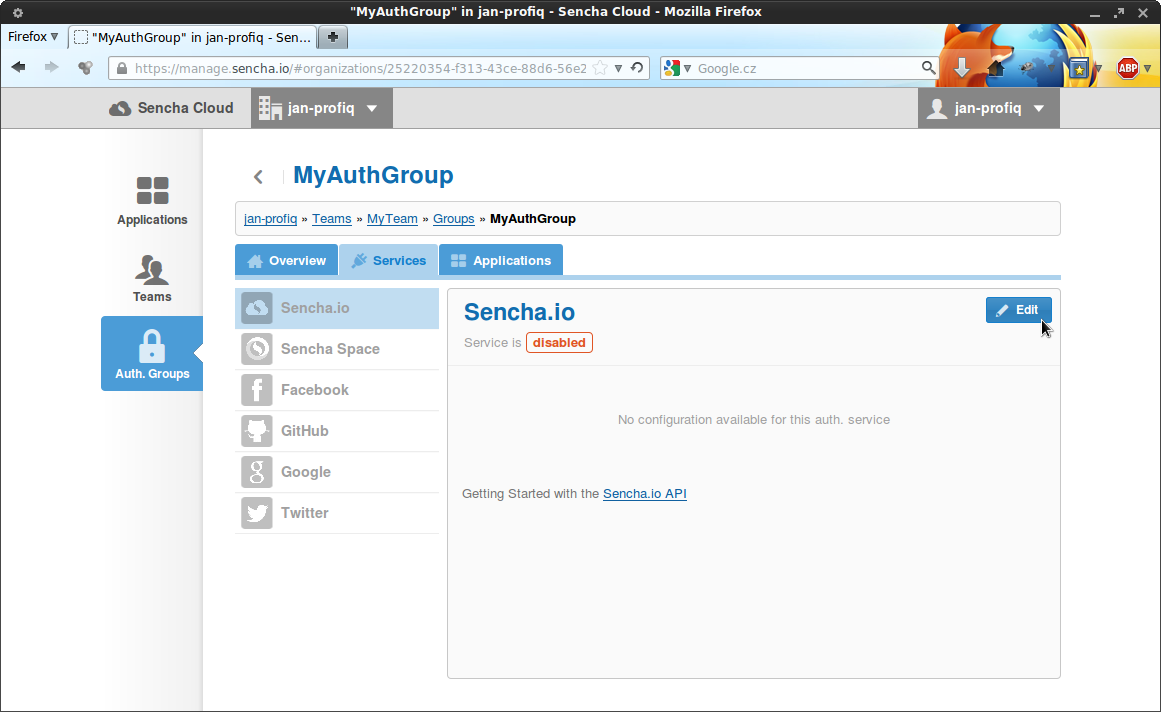This screenshot has height=712, width=1161.
Task: Expand the jan-profiq organization dropdown
Action: 321,108
